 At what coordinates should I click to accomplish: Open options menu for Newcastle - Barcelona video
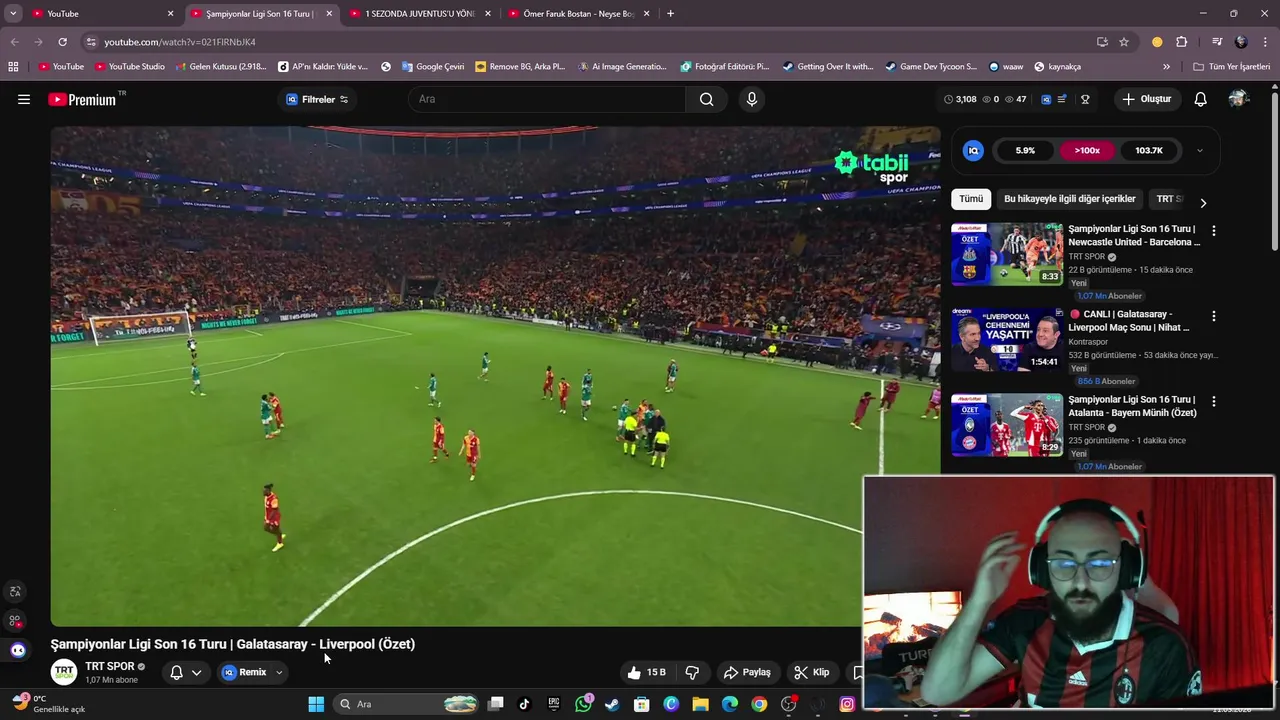[1214, 230]
